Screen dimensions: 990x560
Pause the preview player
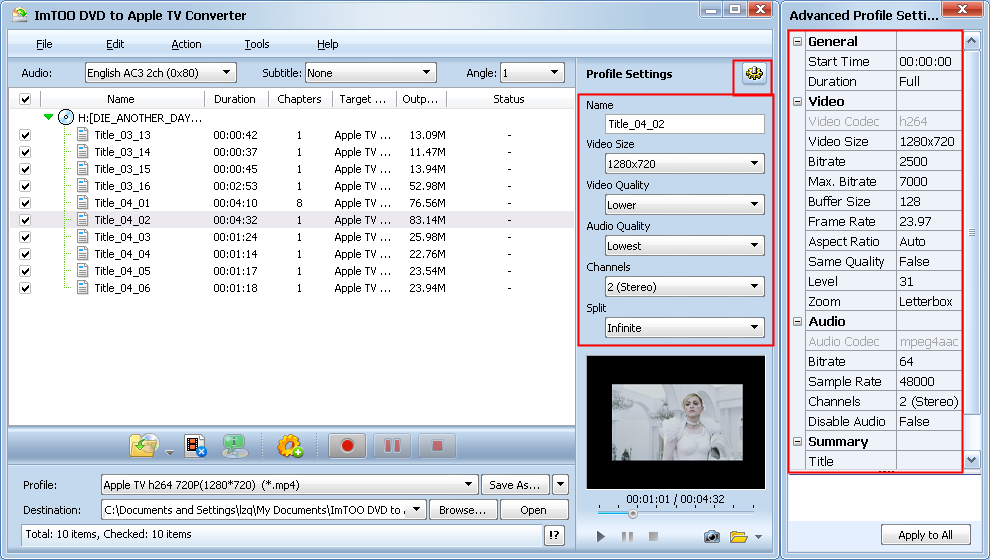[x=627, y=536]
